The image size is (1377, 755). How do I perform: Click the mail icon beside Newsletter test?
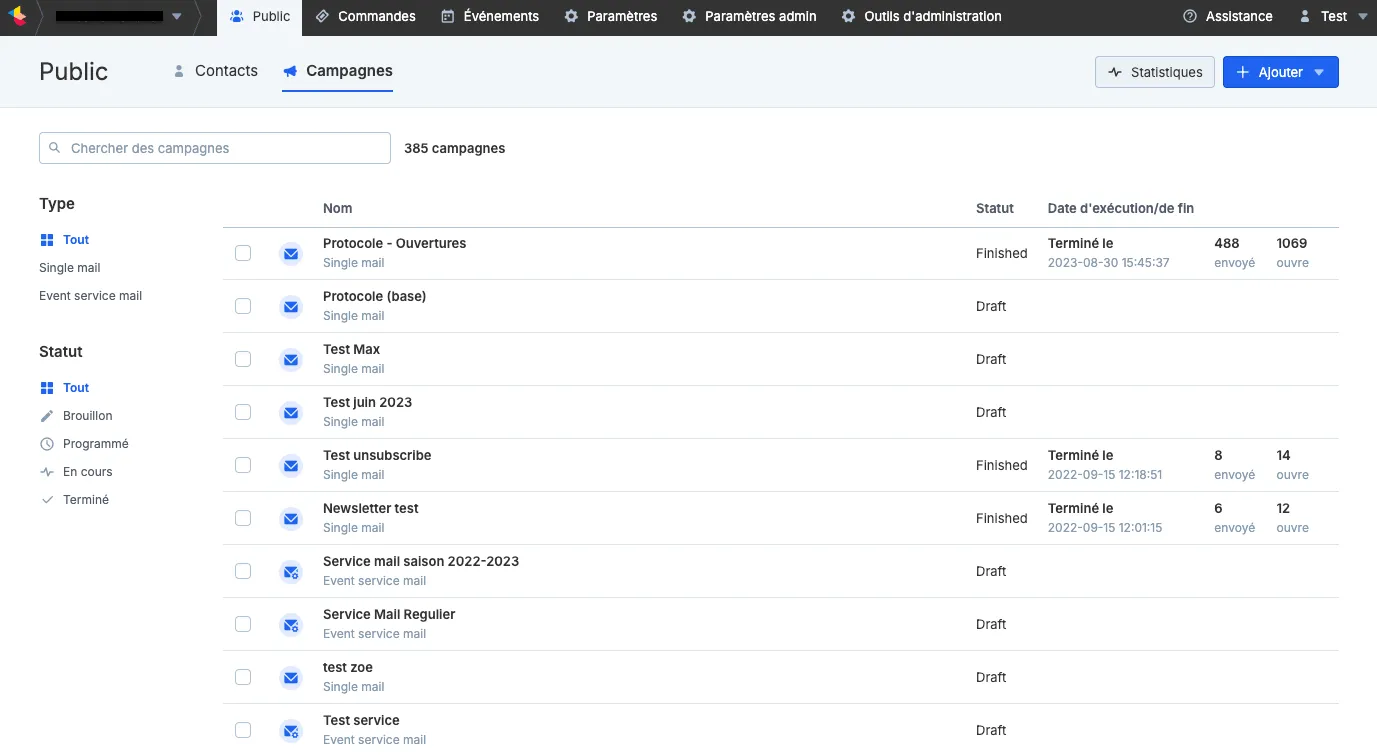click(291, 519)
